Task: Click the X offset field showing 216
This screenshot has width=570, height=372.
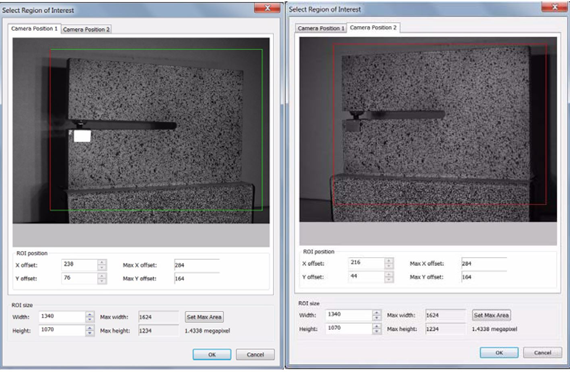Action: (x=366, y=263)
